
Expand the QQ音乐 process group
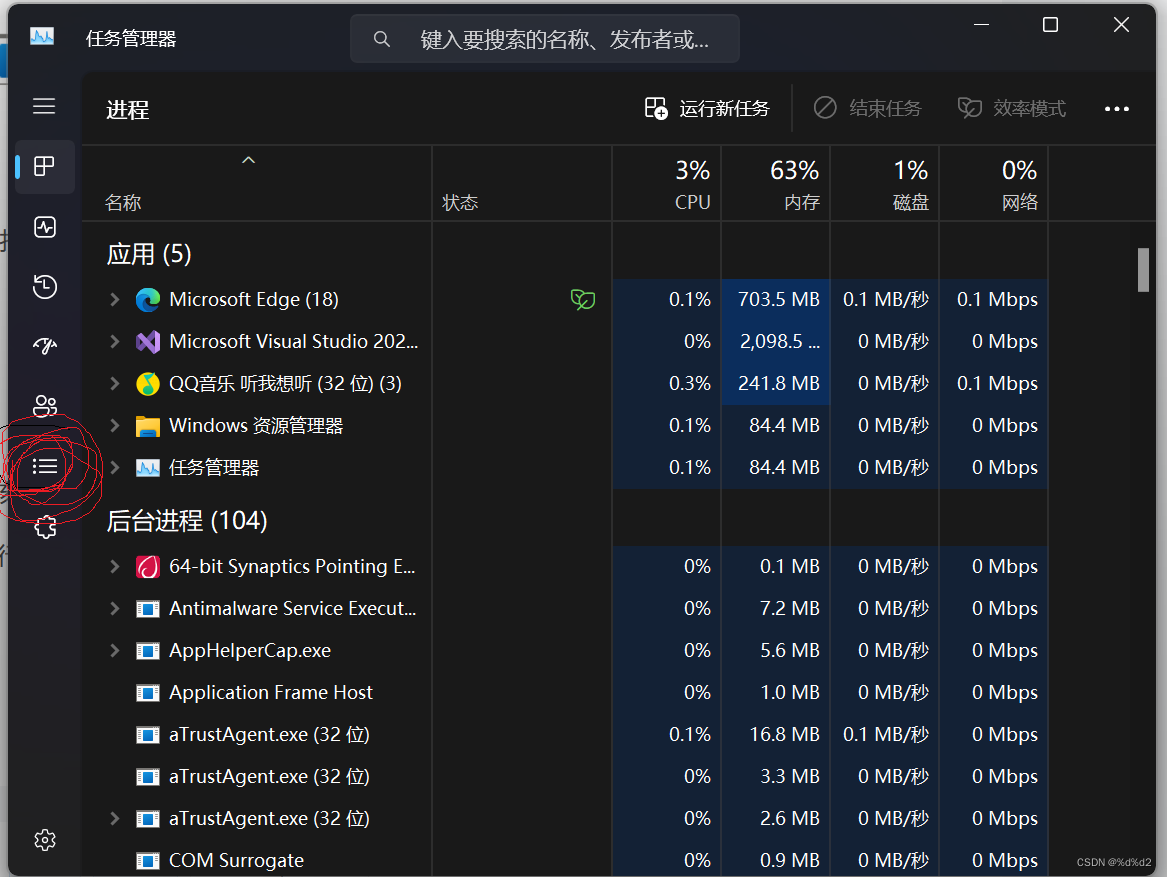tap(115, 383)
